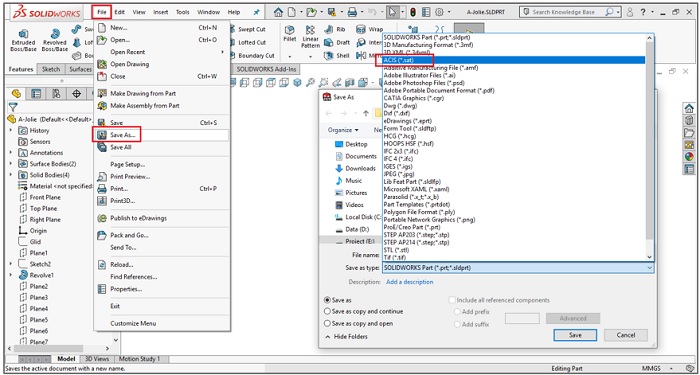Select the 'Add prefix' radio button
The width and height of the screenshot is (700, 375).
(457, 312)
